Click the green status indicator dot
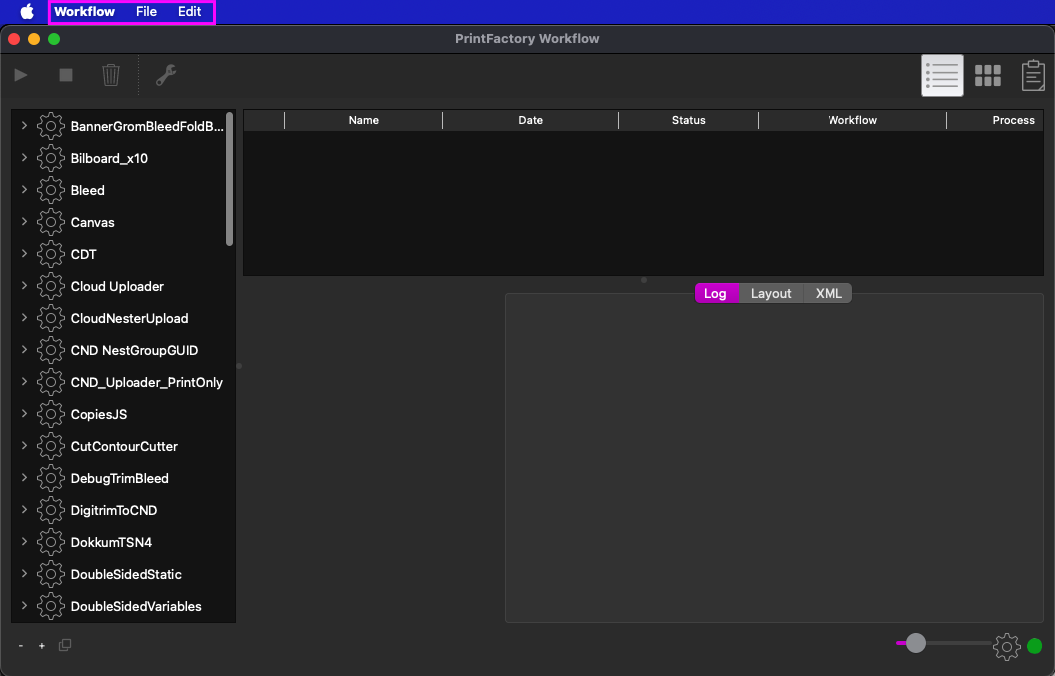1055x676 pixels. (x=1035, y=646)
